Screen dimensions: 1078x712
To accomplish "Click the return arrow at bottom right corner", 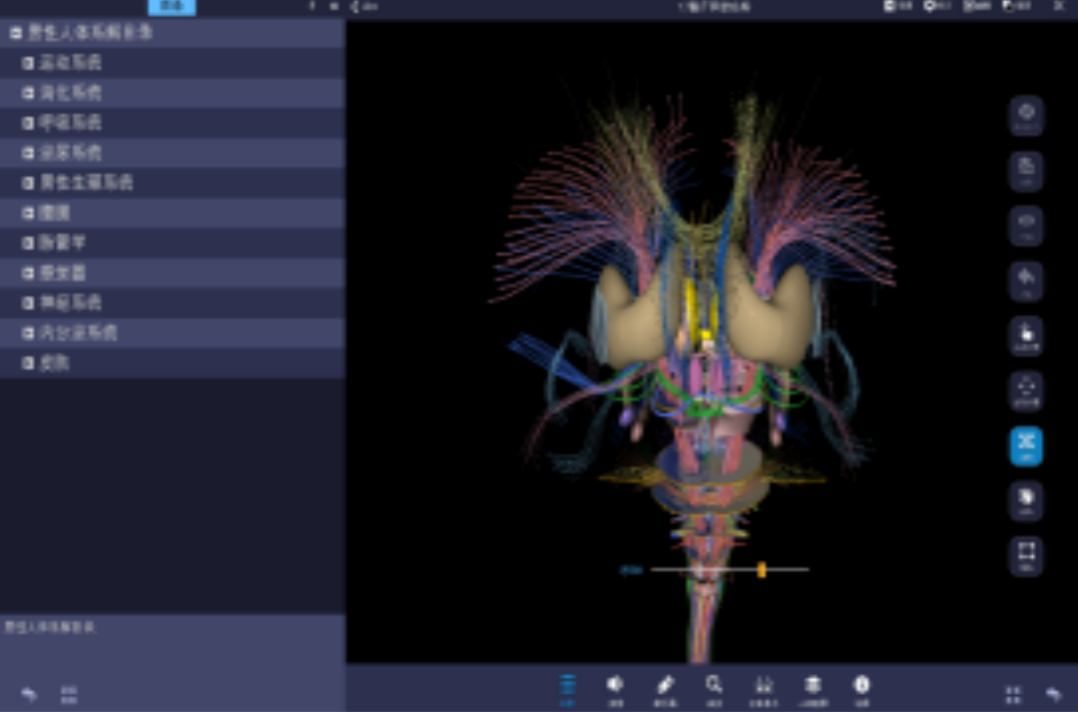I will (x=1053, y=694).
